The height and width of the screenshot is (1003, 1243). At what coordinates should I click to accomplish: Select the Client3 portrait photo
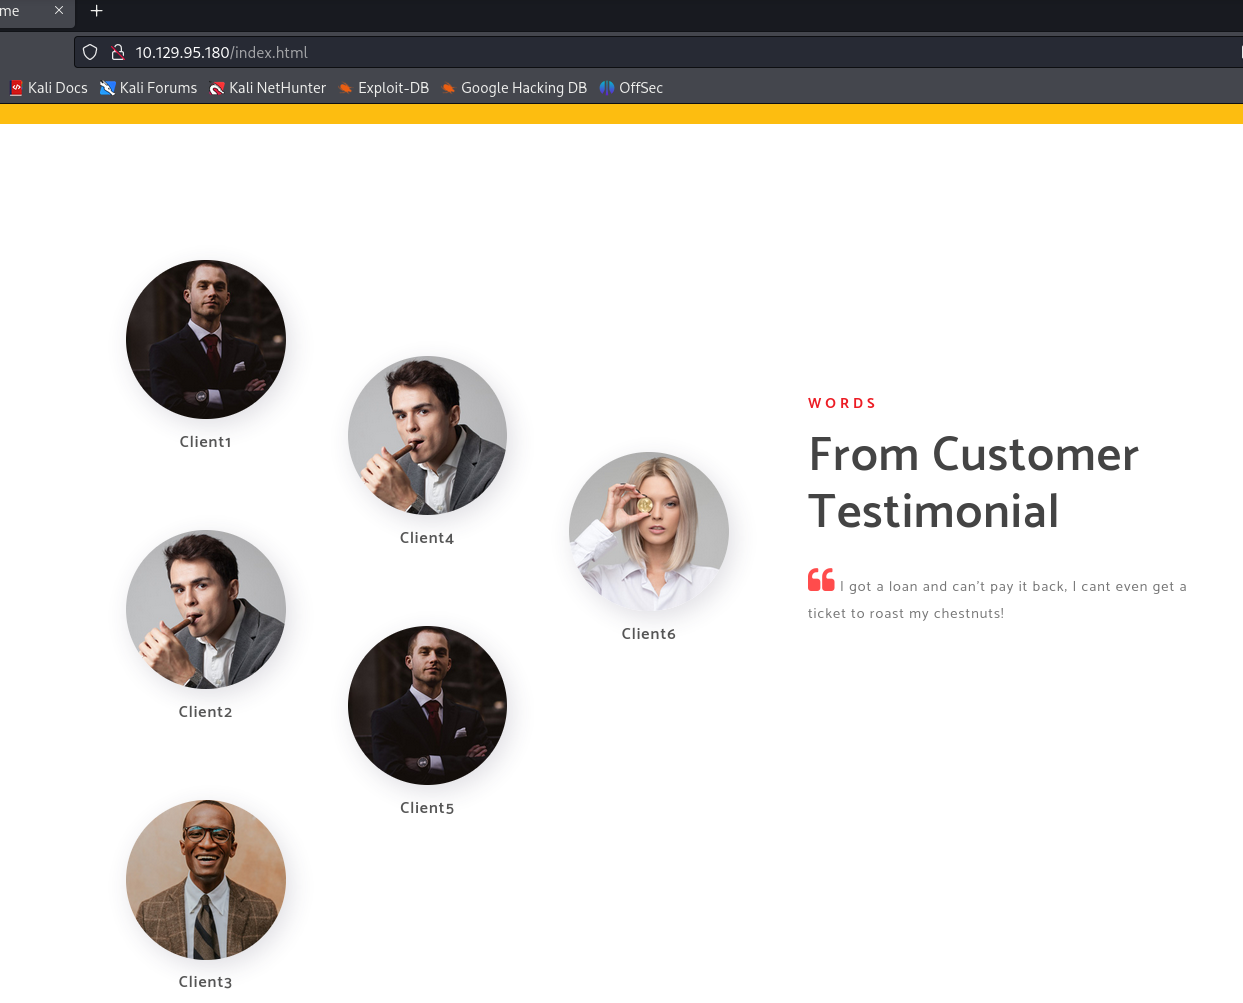[206, 880]
